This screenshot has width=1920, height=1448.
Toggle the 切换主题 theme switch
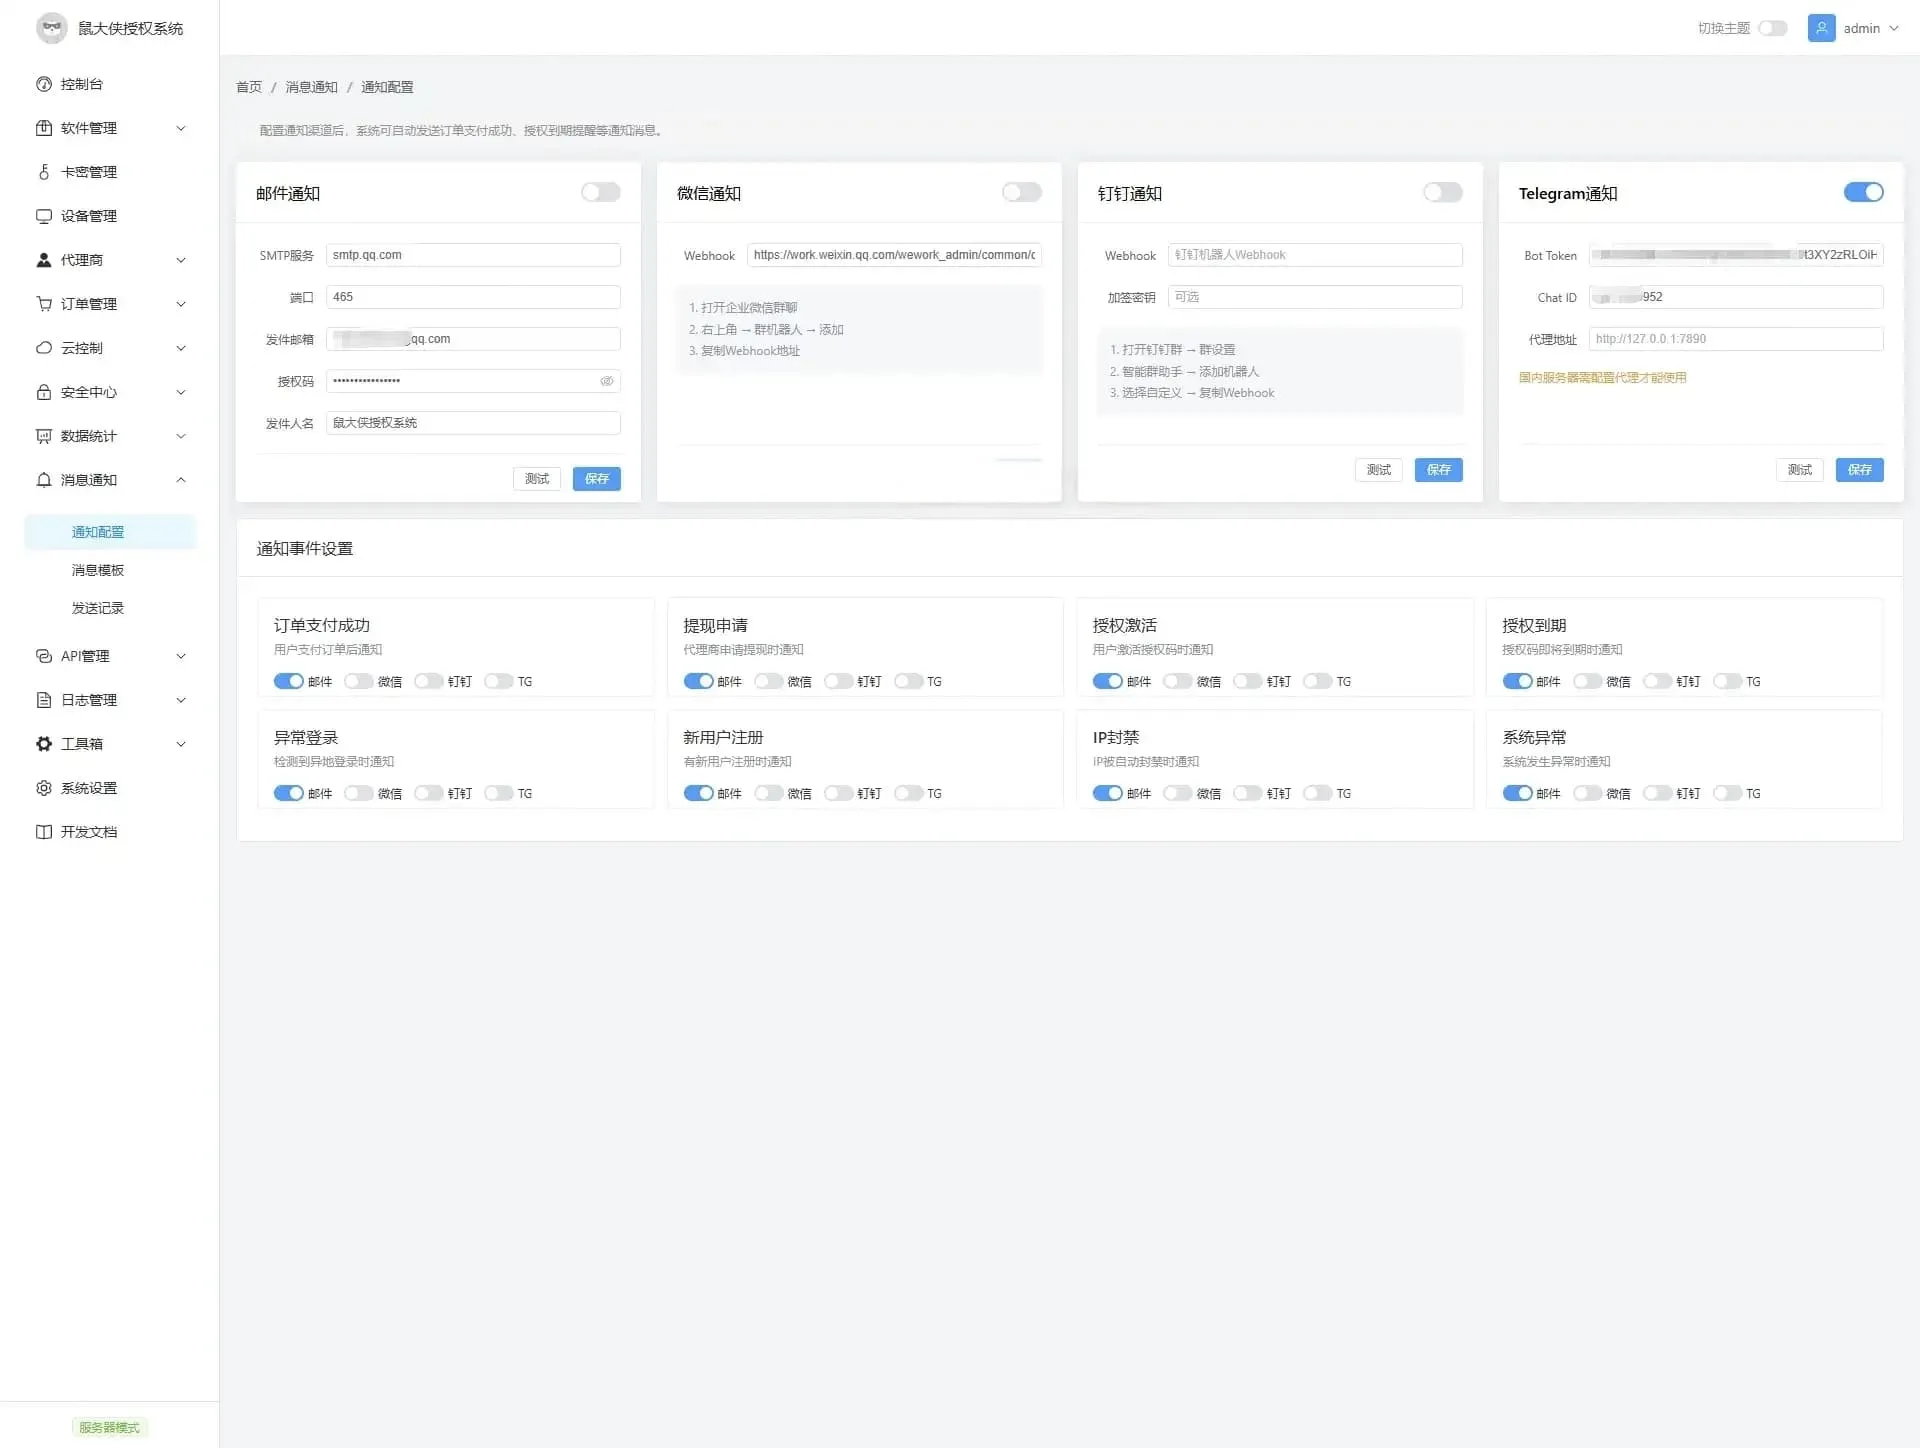[1773, 28]
